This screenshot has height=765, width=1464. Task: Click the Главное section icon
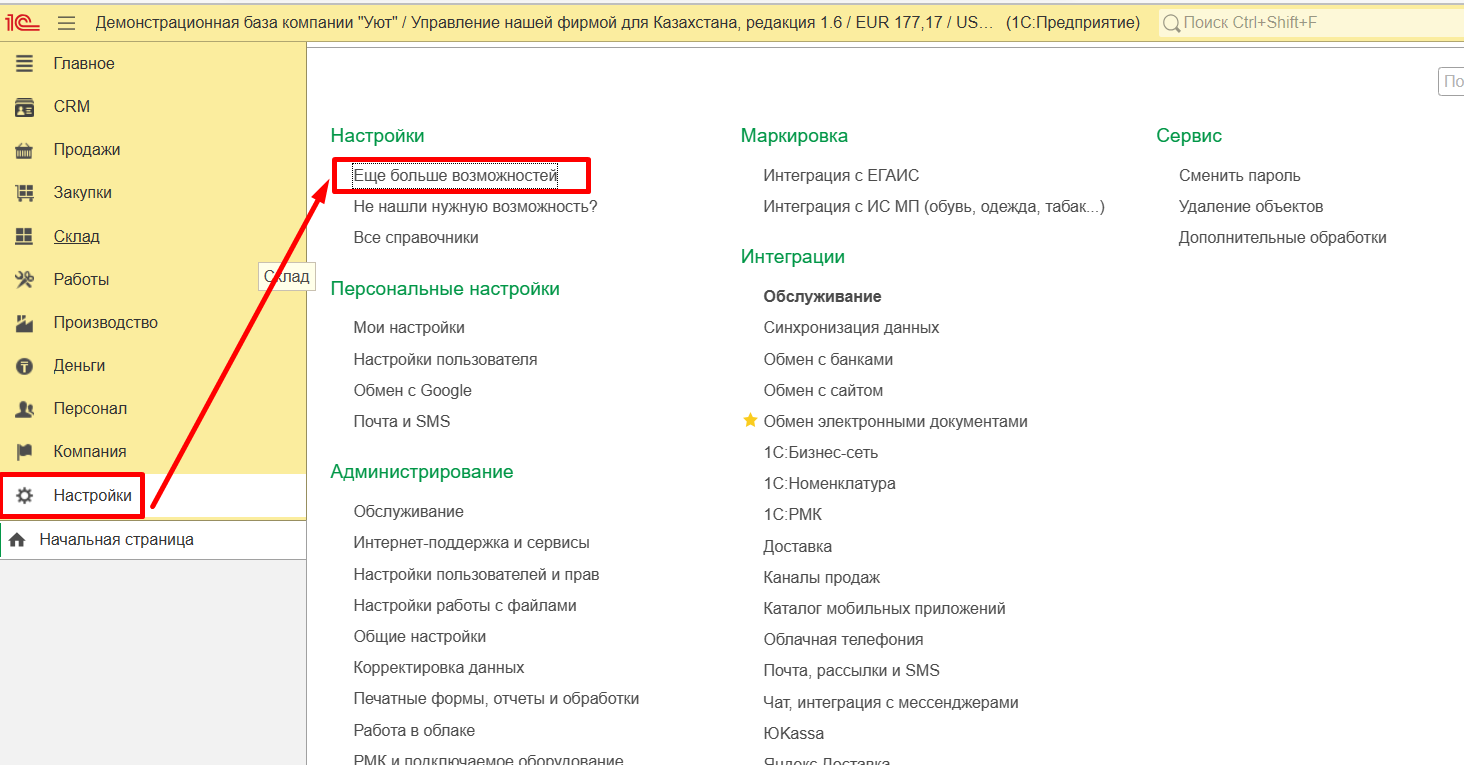coord(24,63)
